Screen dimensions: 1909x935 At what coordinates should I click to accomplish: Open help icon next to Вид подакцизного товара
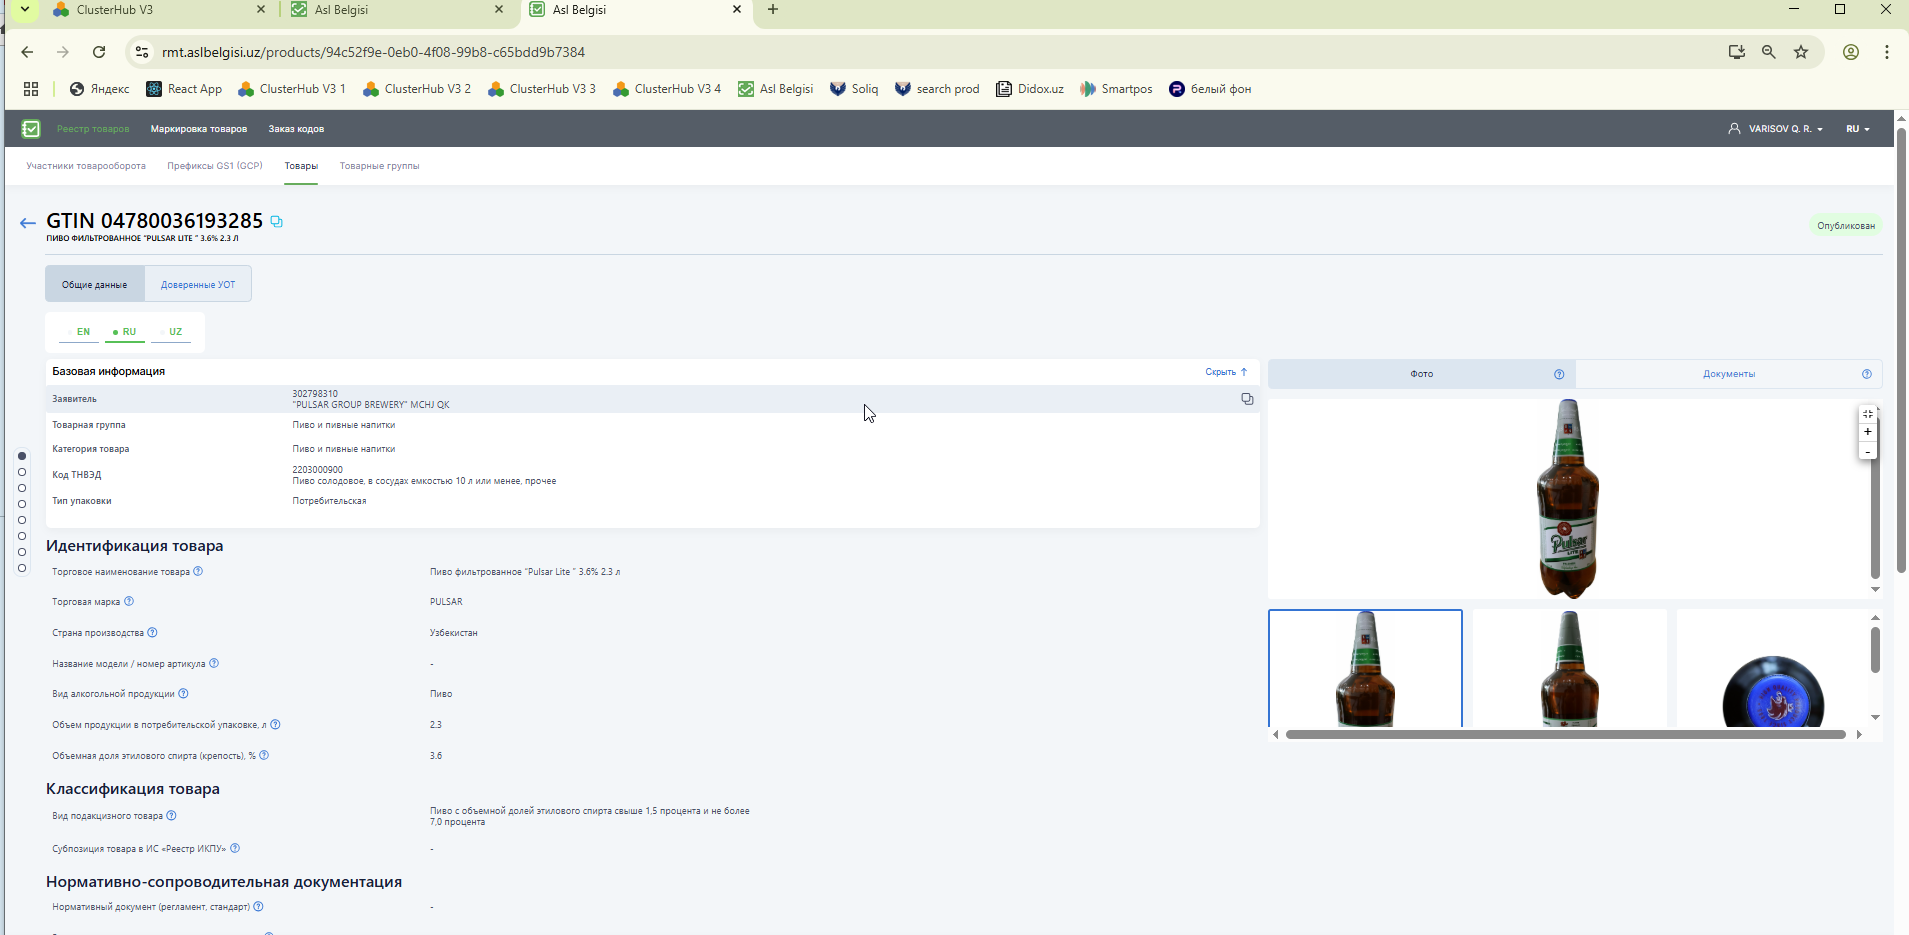pos(171,816)
